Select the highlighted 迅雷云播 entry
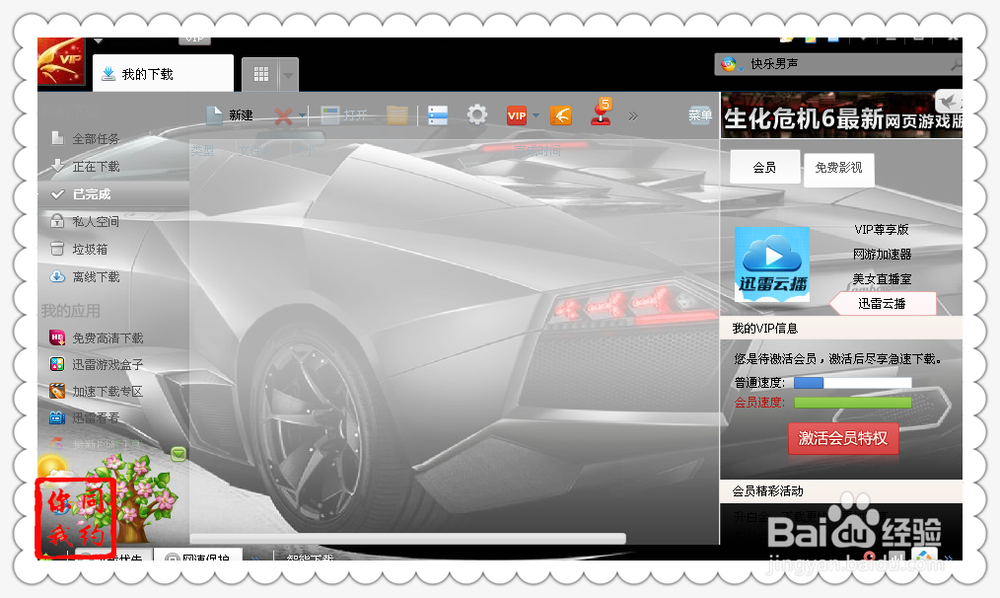Image resolution: width=1000 pixels, height=598 pixels. pos(883,303)
